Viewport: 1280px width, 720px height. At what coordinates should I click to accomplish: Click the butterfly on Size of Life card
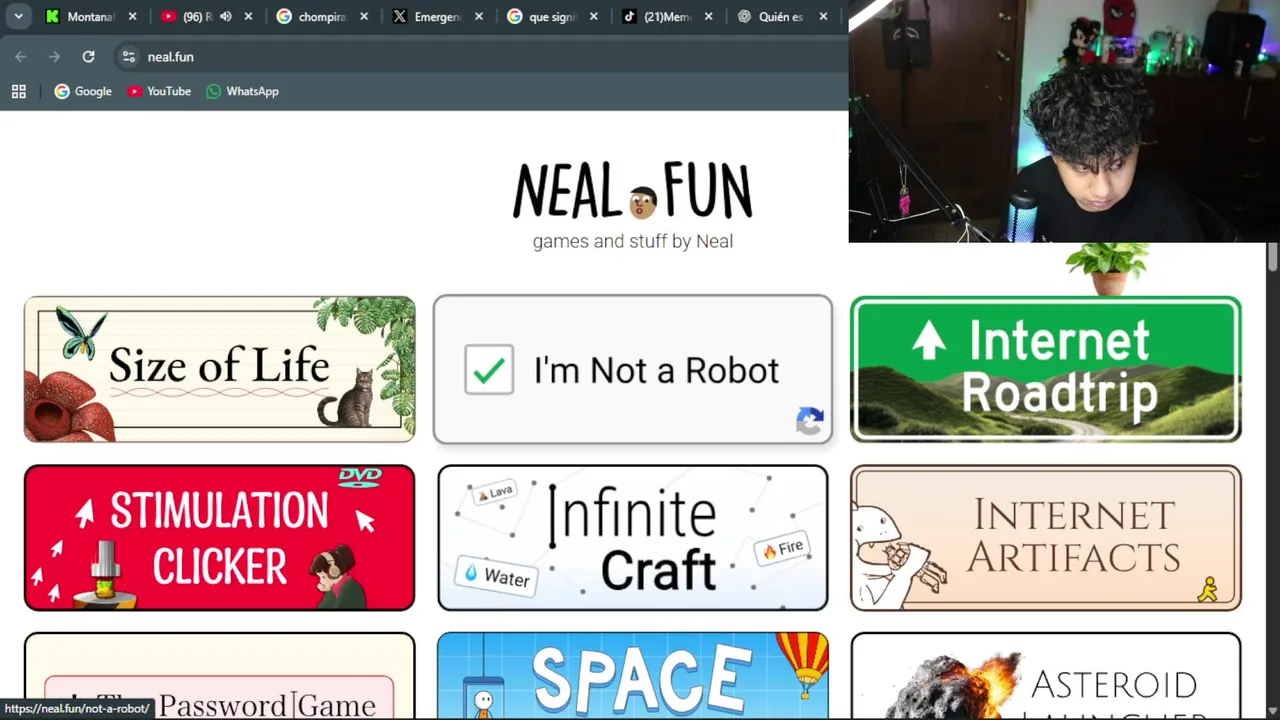pyautogui.click(x=82, y=333)
